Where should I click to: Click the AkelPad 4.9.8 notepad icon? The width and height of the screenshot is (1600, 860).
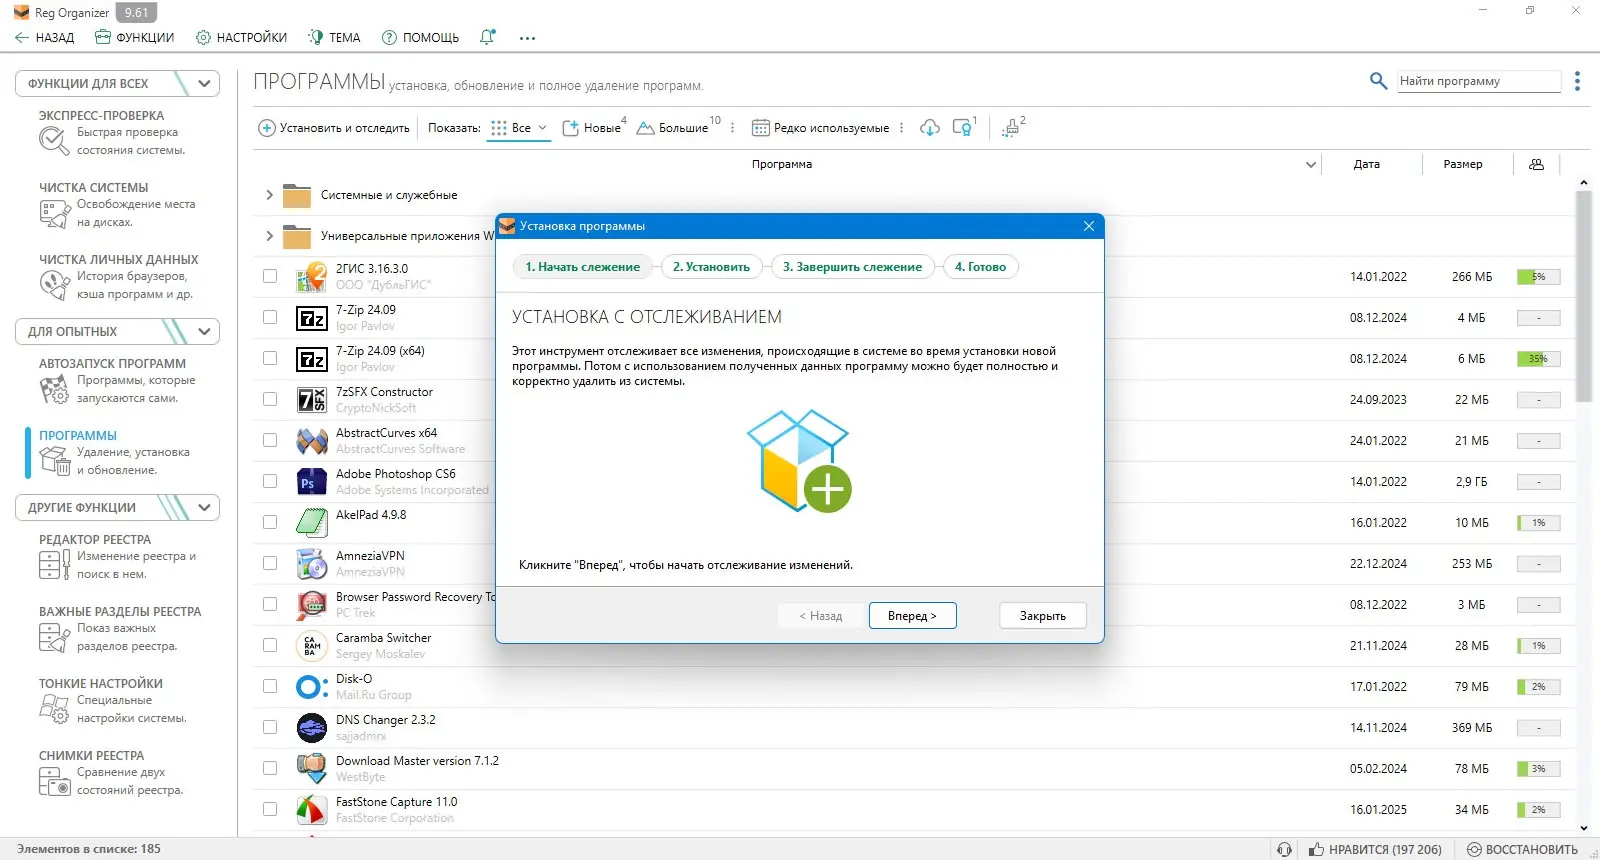tap(312, 523)
